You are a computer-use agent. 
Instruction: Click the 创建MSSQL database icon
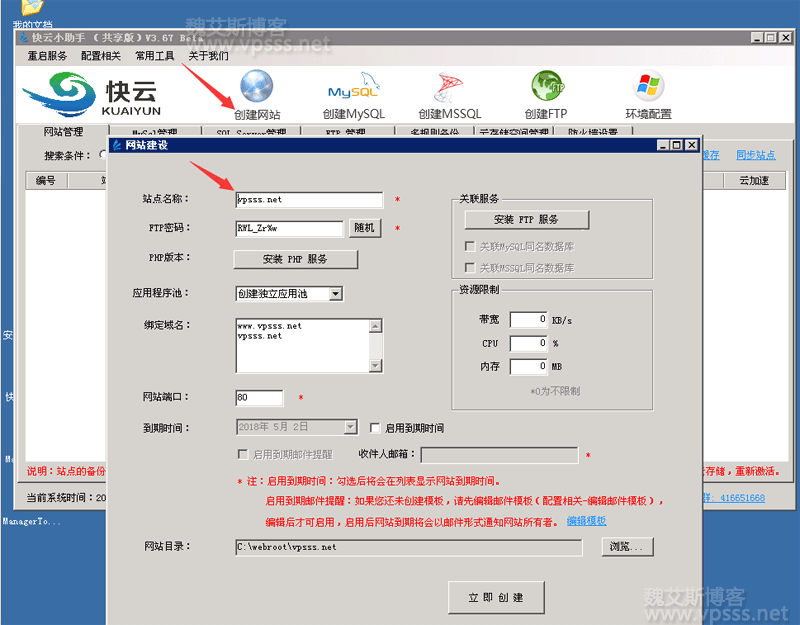click(x=449, y=89)
